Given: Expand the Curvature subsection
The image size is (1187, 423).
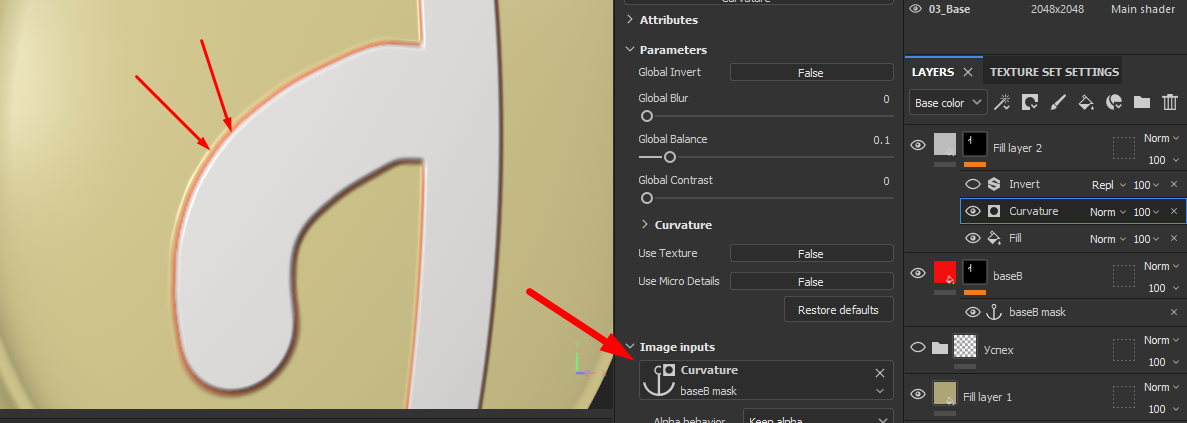Looking at the screenshot, I should coord(645,225).
